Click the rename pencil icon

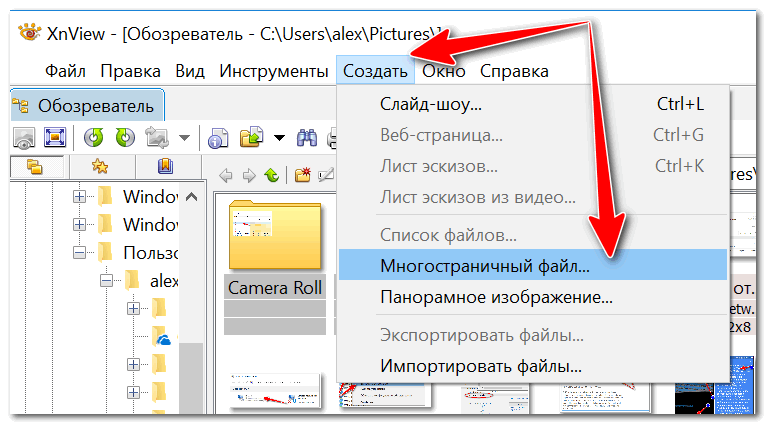pos(326,175)
